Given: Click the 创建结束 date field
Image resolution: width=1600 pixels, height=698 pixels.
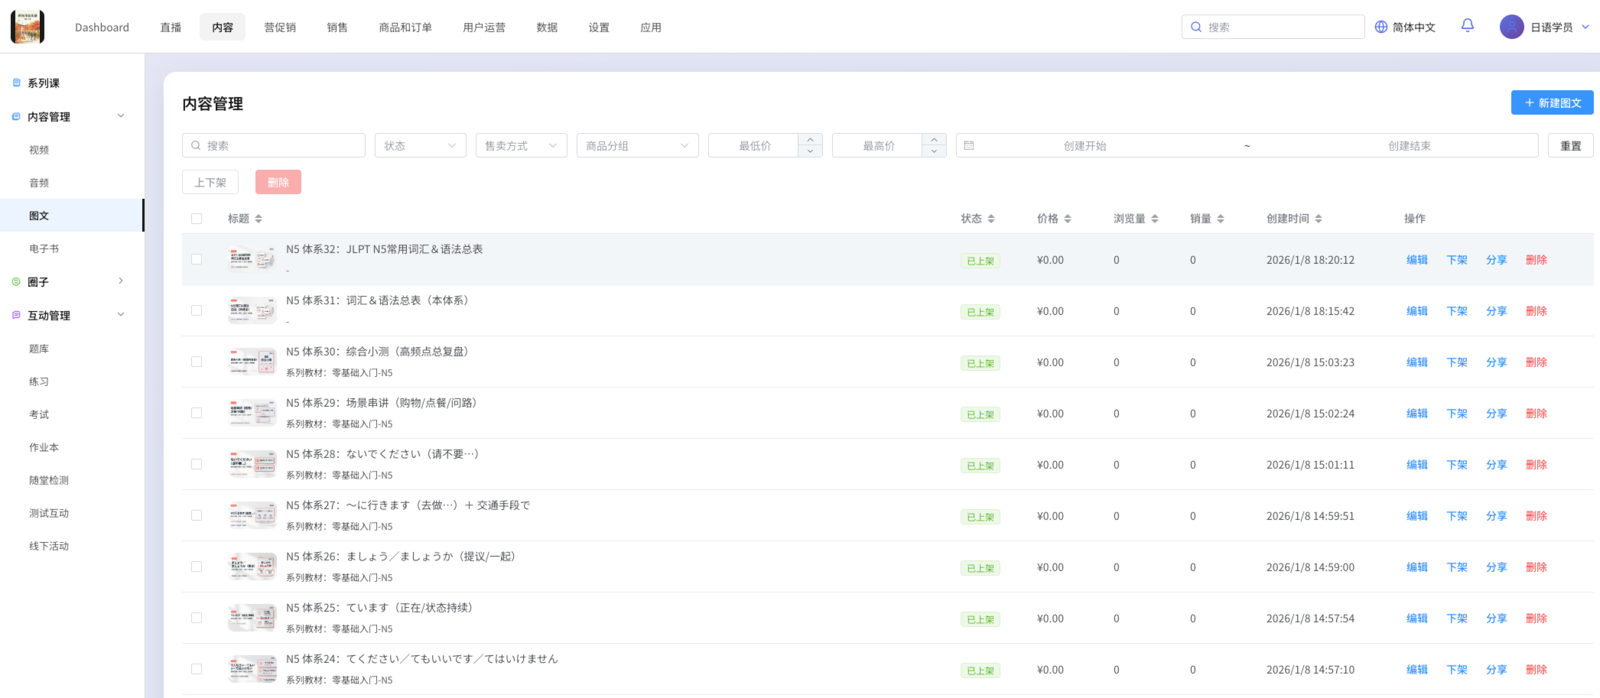Looking at the screenshot, I should click(x=1409, y=146).
